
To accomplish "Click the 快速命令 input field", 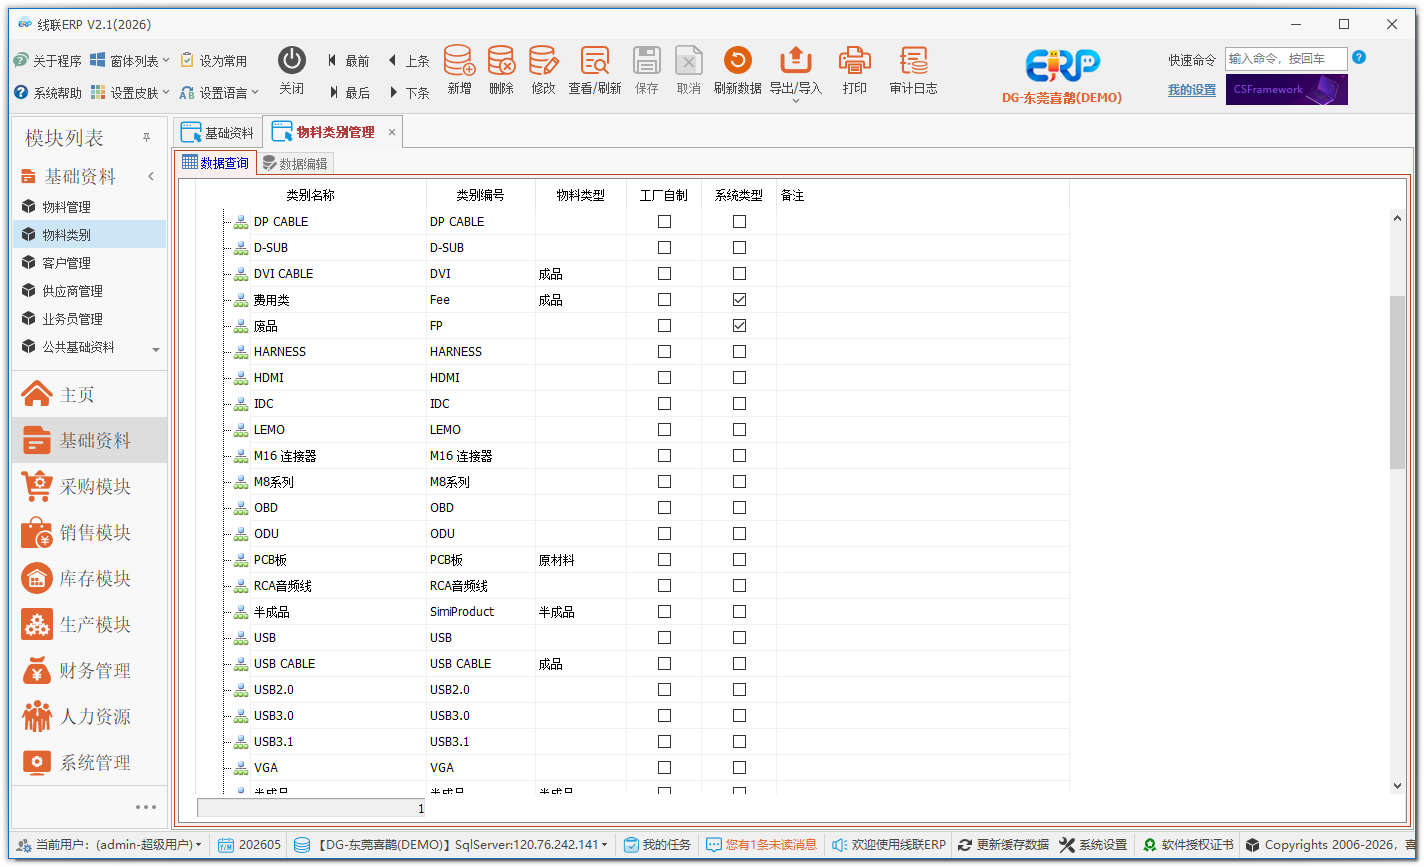I will (1286, 59).
